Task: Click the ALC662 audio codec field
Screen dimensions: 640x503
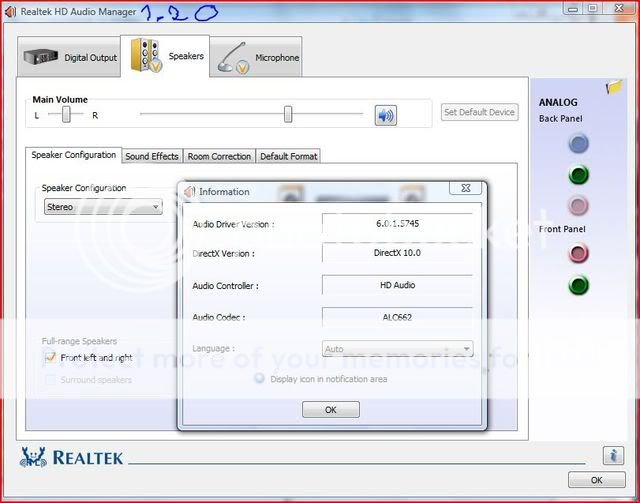Action: coord(398,317)
